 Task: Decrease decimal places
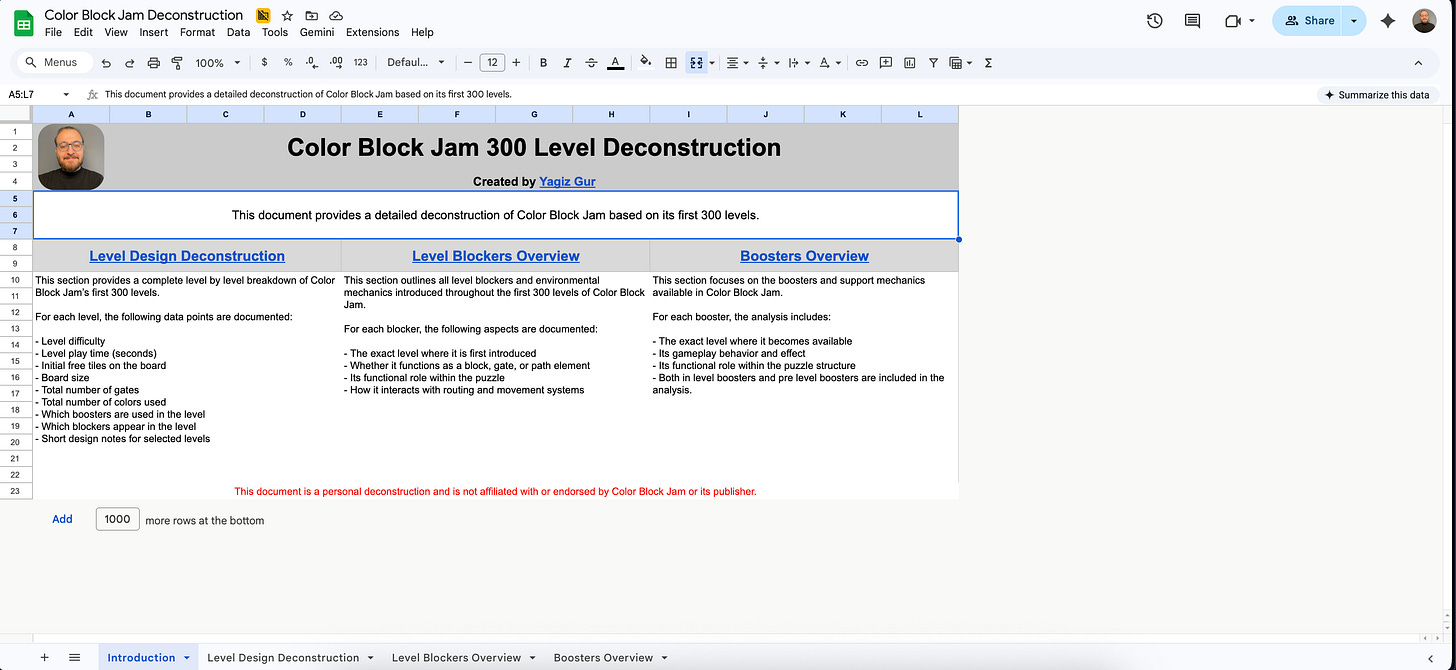312,62
